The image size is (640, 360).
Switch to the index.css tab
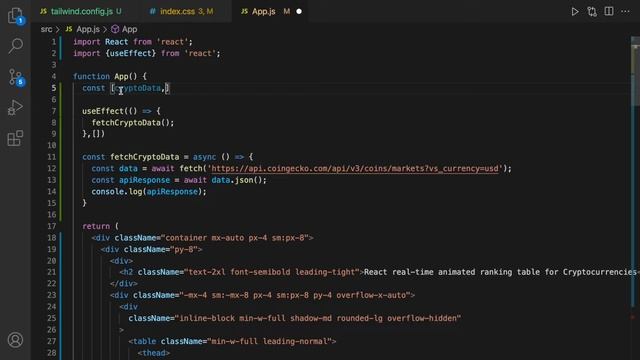point(182,11)
